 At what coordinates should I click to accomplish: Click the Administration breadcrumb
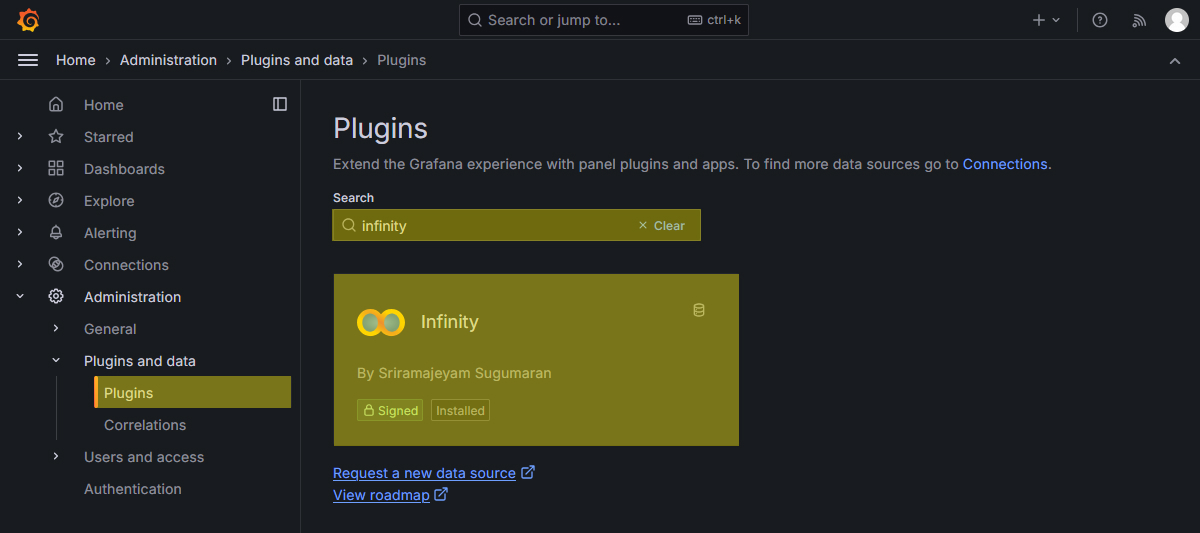[168, 60]
